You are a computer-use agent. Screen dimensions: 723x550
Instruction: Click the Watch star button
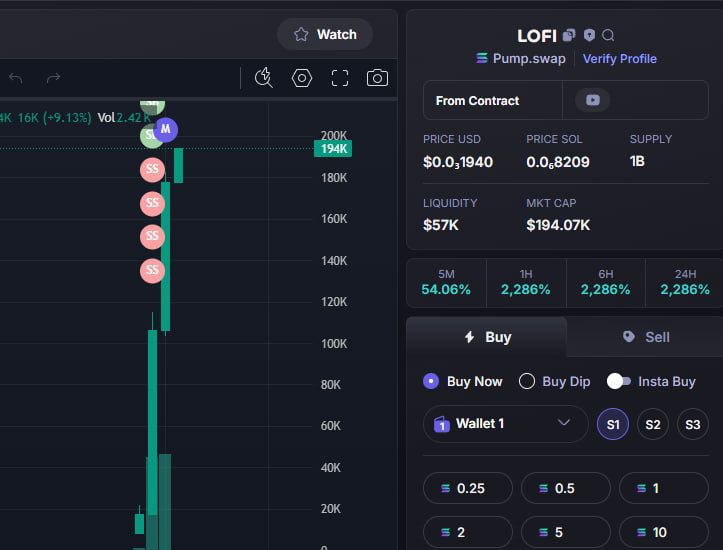325,35
